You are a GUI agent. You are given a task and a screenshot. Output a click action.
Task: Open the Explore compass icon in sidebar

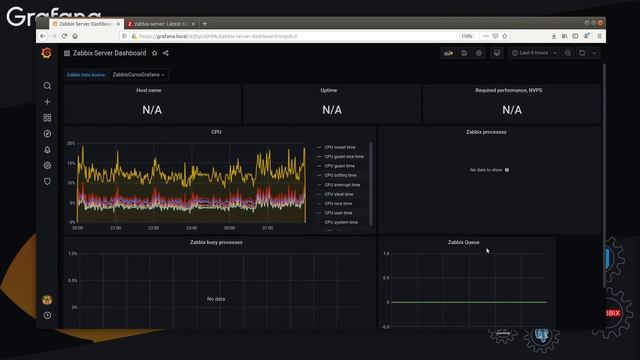[47, 133]
